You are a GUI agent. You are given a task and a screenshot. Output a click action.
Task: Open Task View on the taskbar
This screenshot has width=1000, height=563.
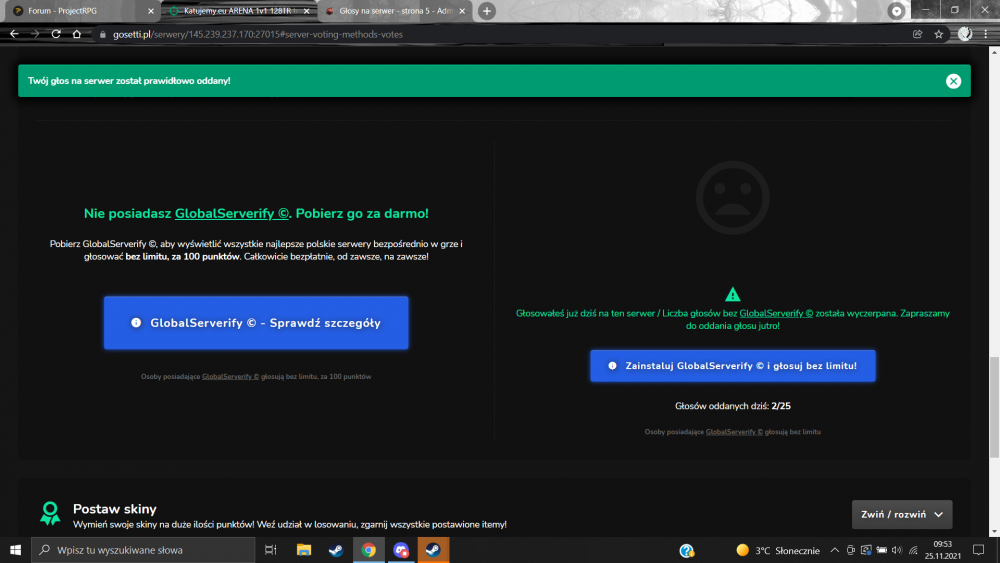pyautogui.click(x=270, y=550)
